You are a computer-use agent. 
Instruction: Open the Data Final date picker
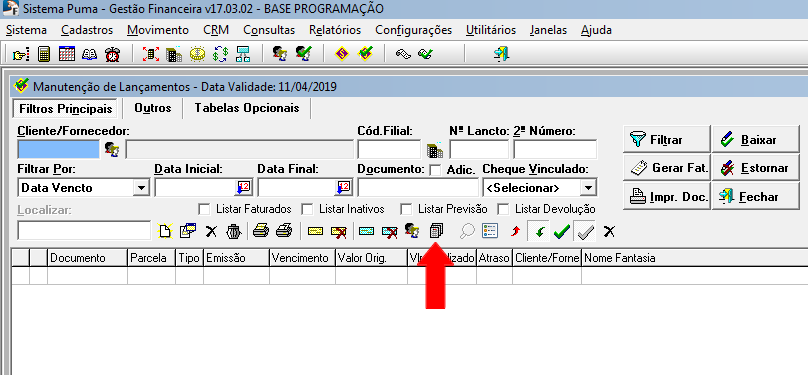344,188
